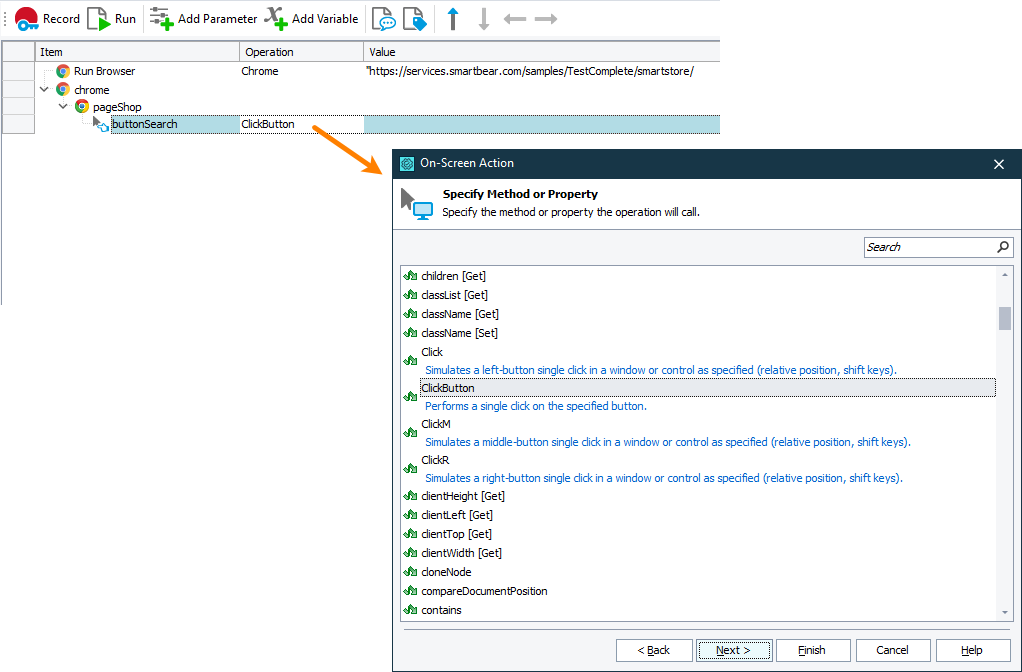This screenshot has width=1022, height=672.
Task: Open Help for the dialog
Action: click(972, 650)
